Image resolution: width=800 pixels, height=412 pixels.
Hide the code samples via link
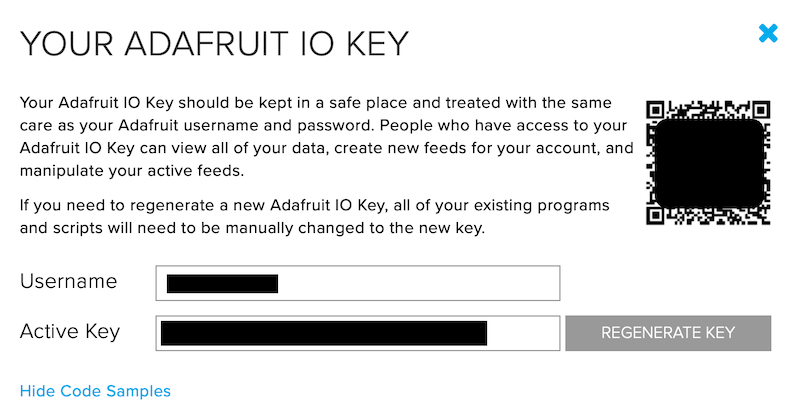pos(95,391)
